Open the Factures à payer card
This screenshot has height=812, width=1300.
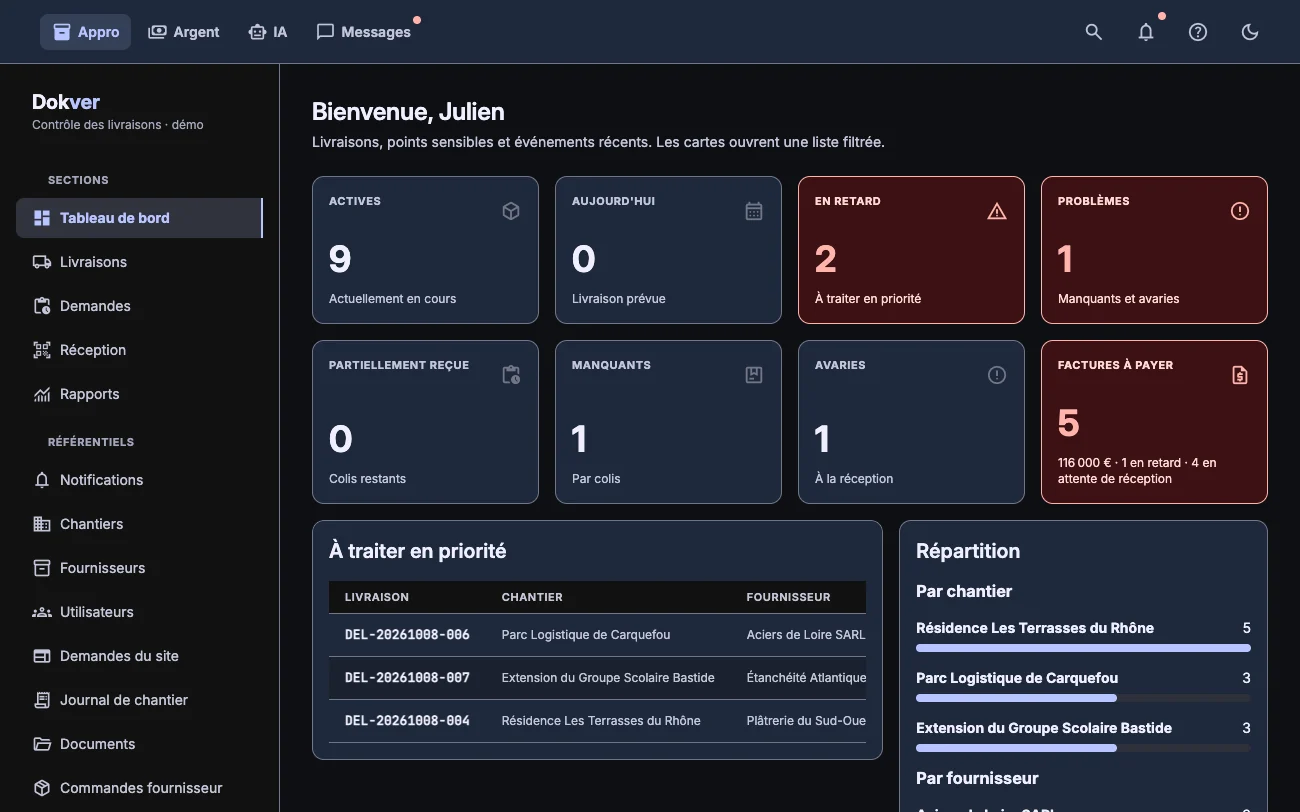click(x=1154, y=422)
